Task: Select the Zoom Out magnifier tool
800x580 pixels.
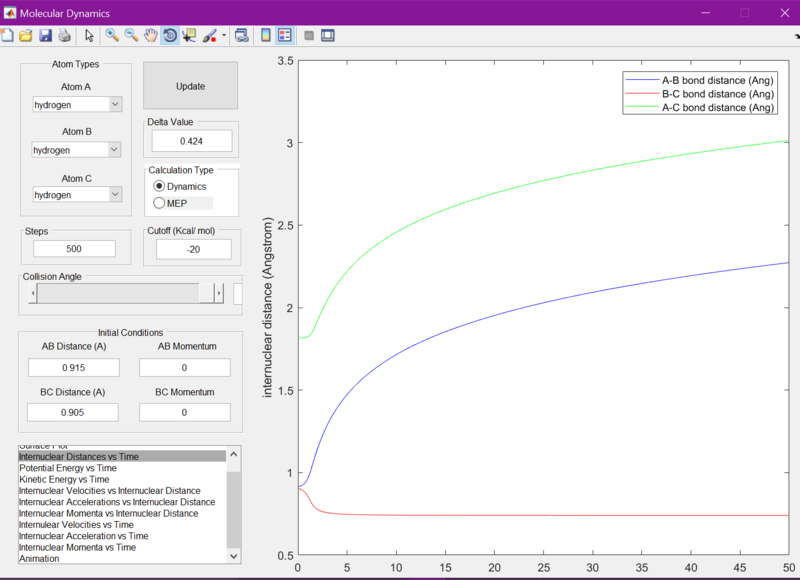Action: [x=131, y=35]
